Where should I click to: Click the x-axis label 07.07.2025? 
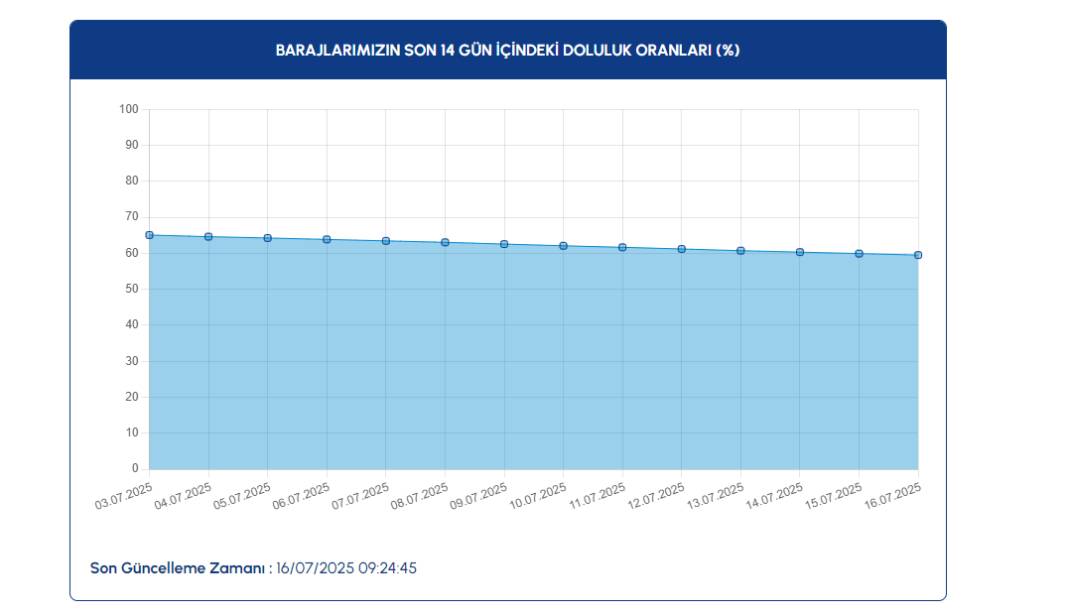click(x=360, y=496)
